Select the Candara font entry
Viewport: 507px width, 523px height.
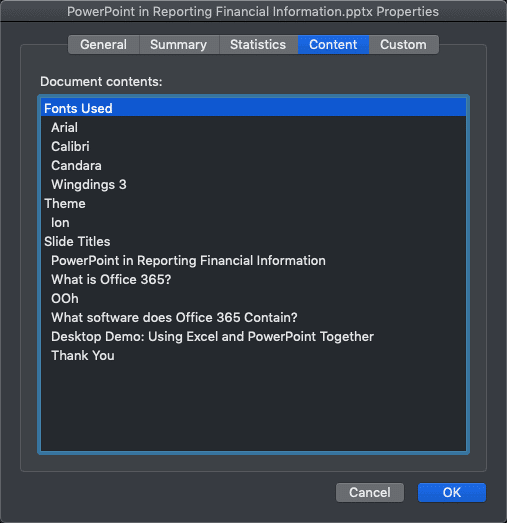(x=254, y=165)
